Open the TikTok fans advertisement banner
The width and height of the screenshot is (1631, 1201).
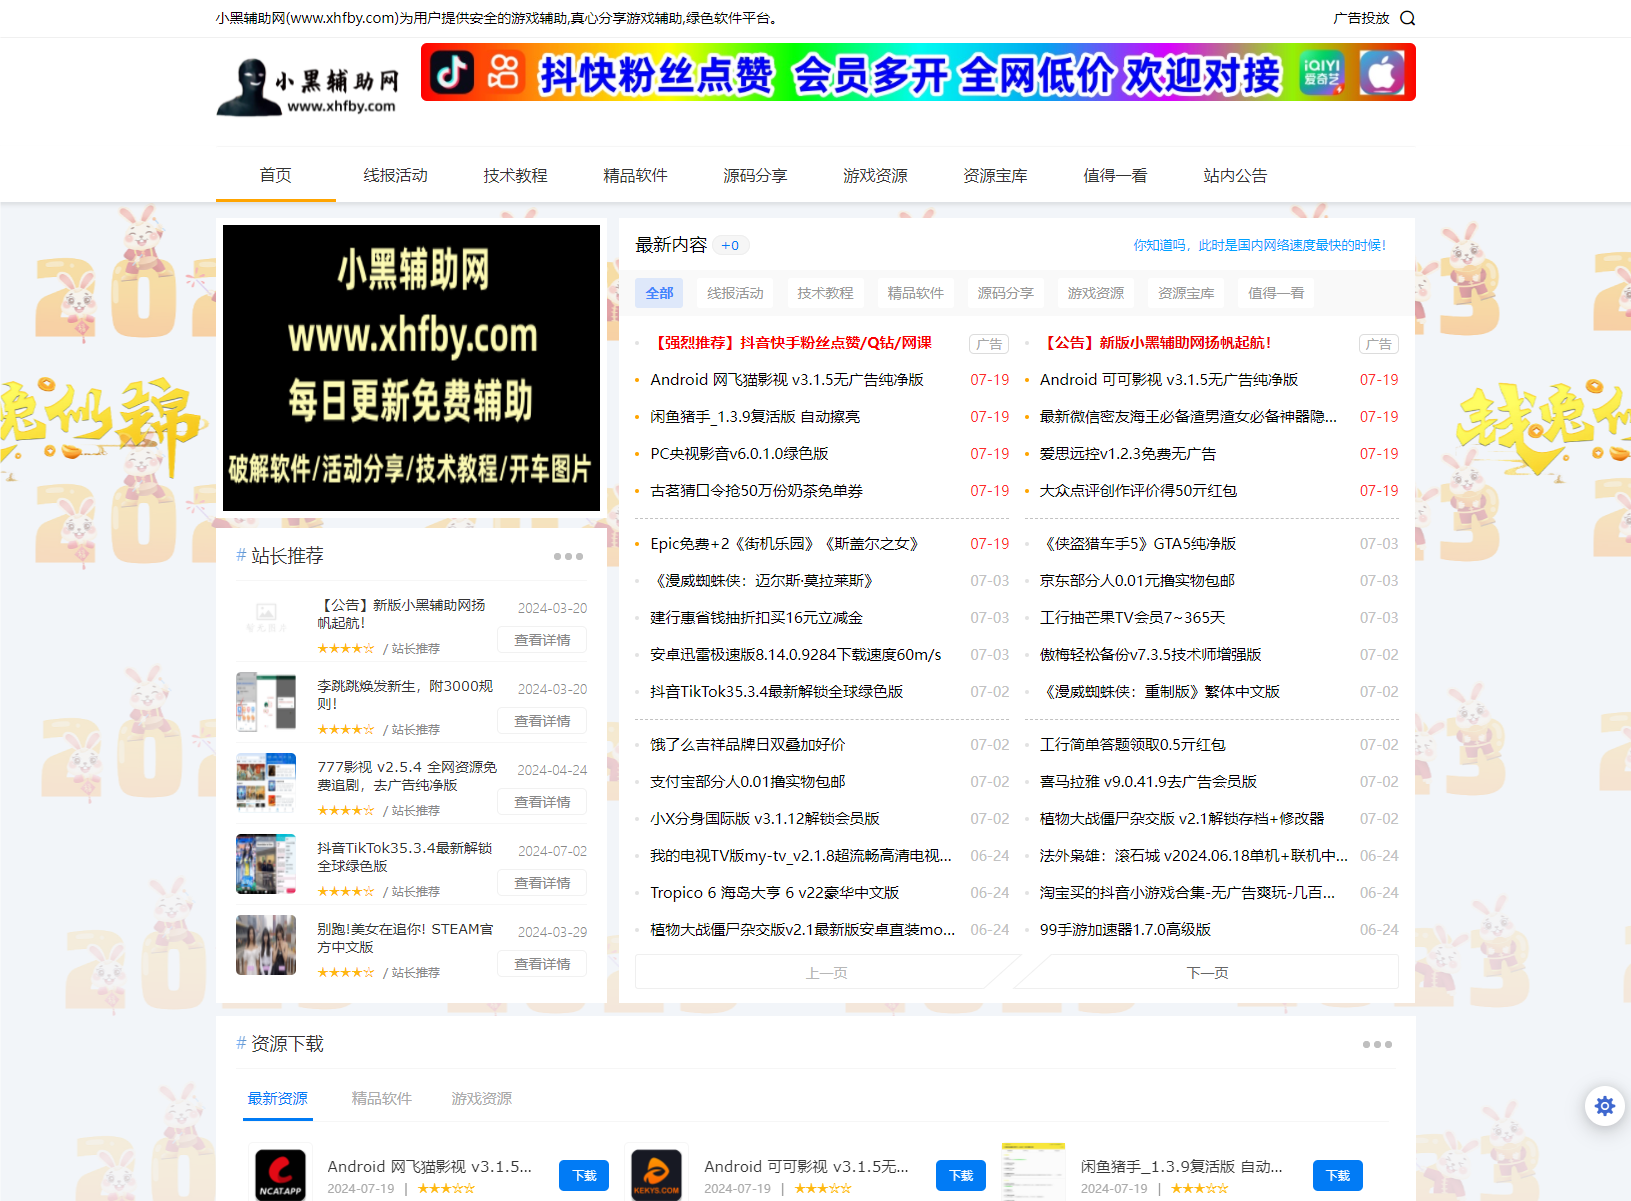[918, 72]
